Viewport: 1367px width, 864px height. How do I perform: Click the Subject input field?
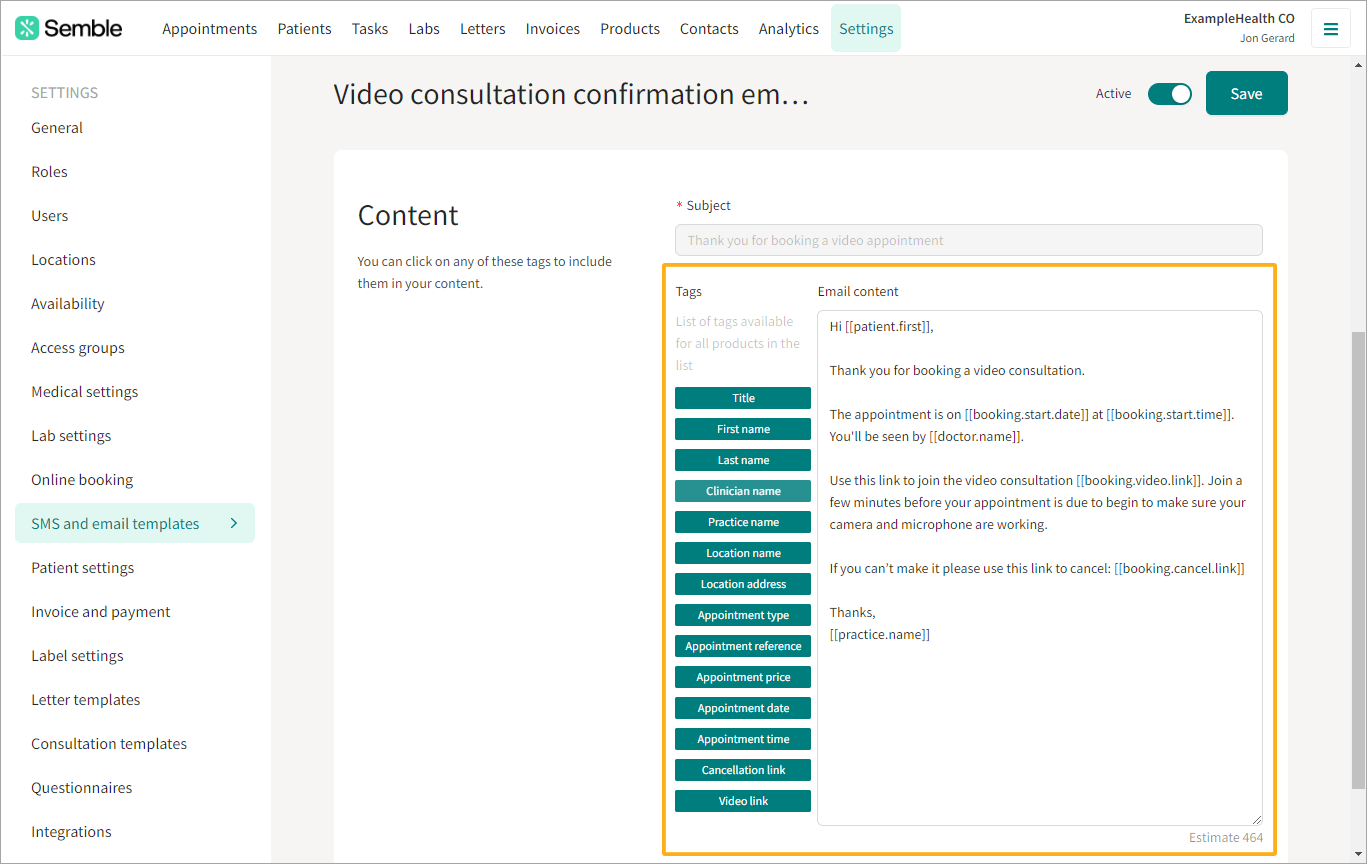tap(968, 240)
